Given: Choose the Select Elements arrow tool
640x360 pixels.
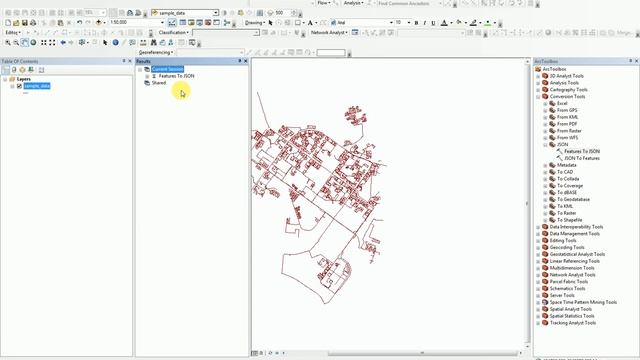Looking at the screenshot, I should point(105,42).
